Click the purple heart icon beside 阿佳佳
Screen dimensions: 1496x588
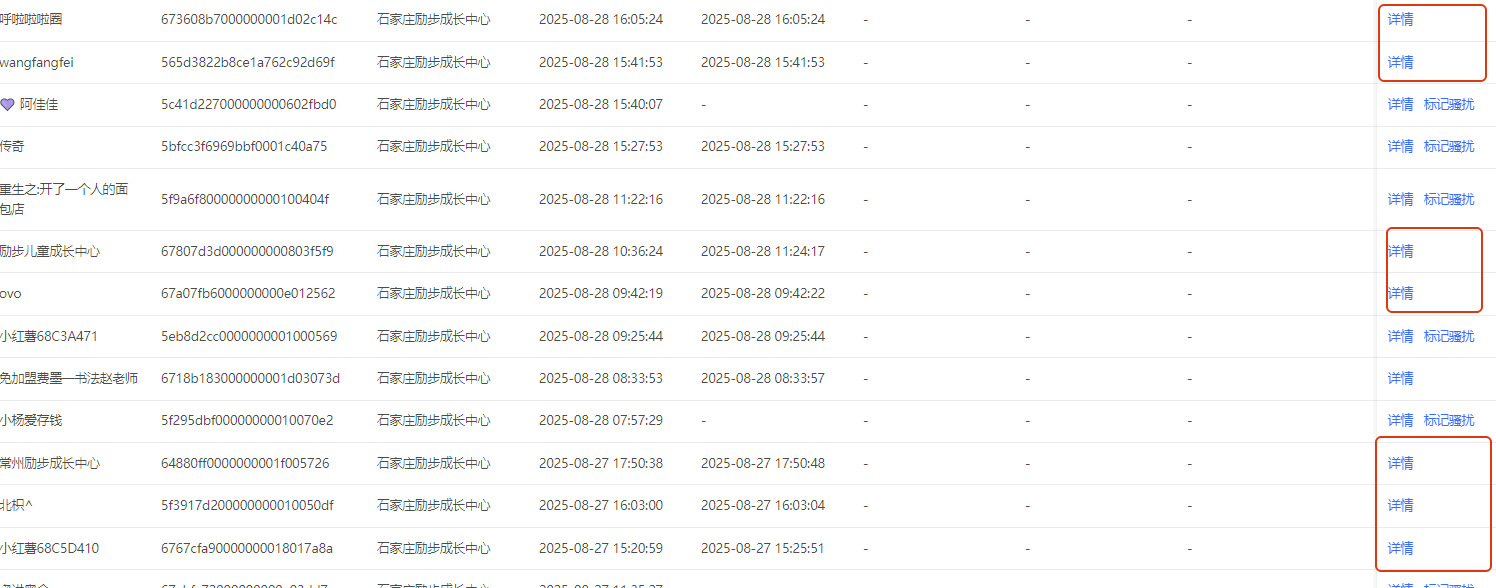pyautogui.click(x=7, y=104)
